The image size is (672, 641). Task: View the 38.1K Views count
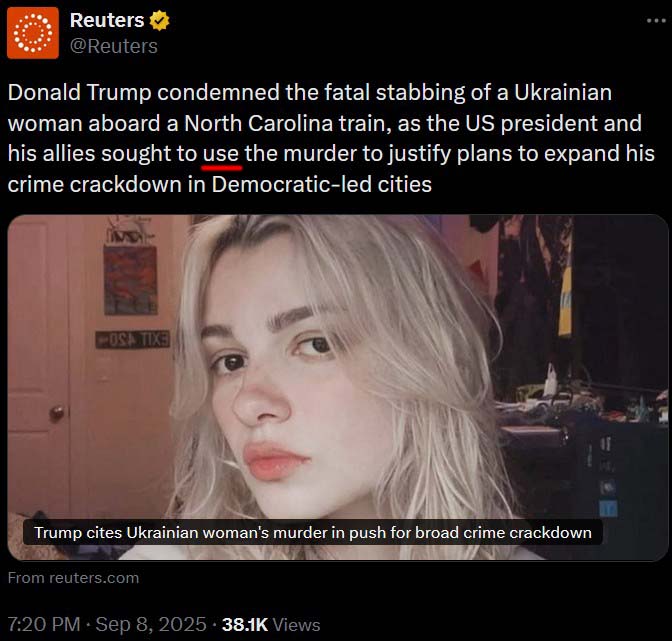pos(271,624)
